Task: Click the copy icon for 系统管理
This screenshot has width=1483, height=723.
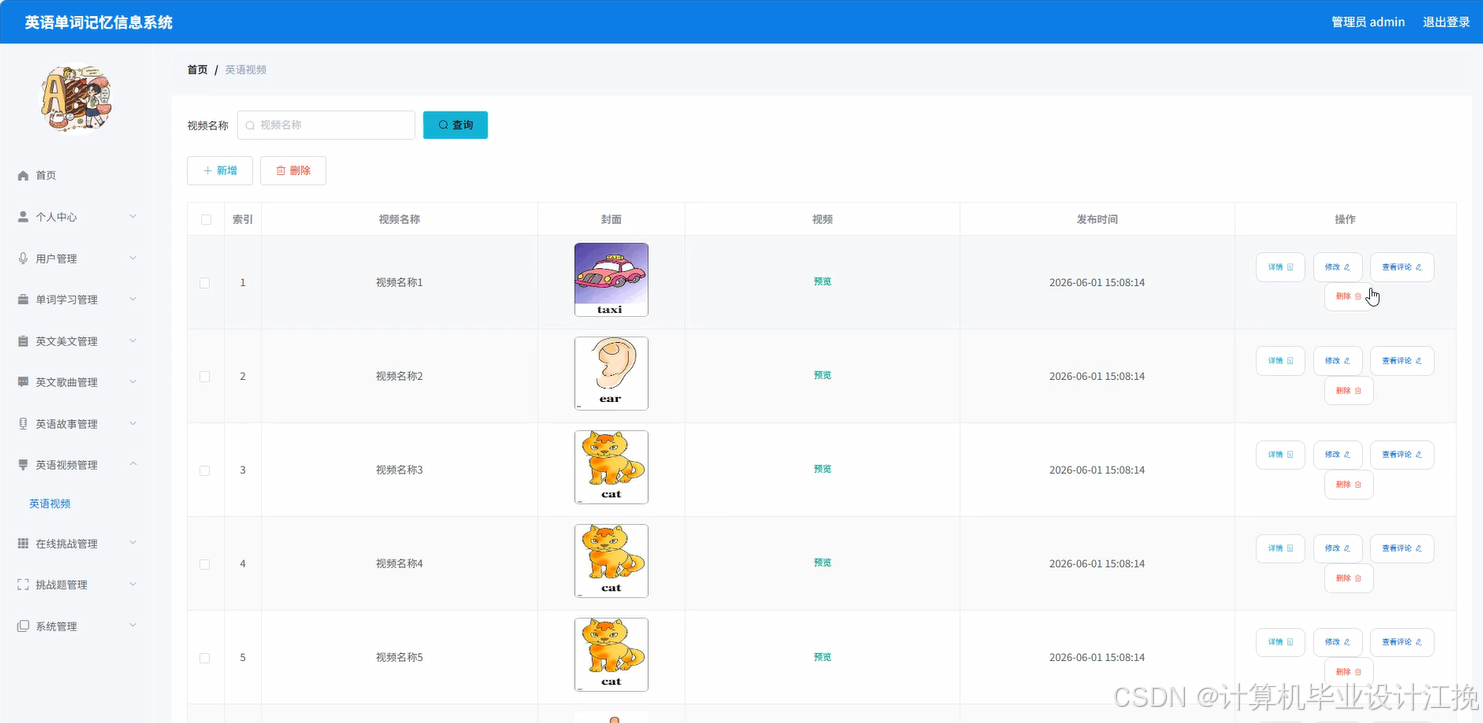Action: [23, 627]
